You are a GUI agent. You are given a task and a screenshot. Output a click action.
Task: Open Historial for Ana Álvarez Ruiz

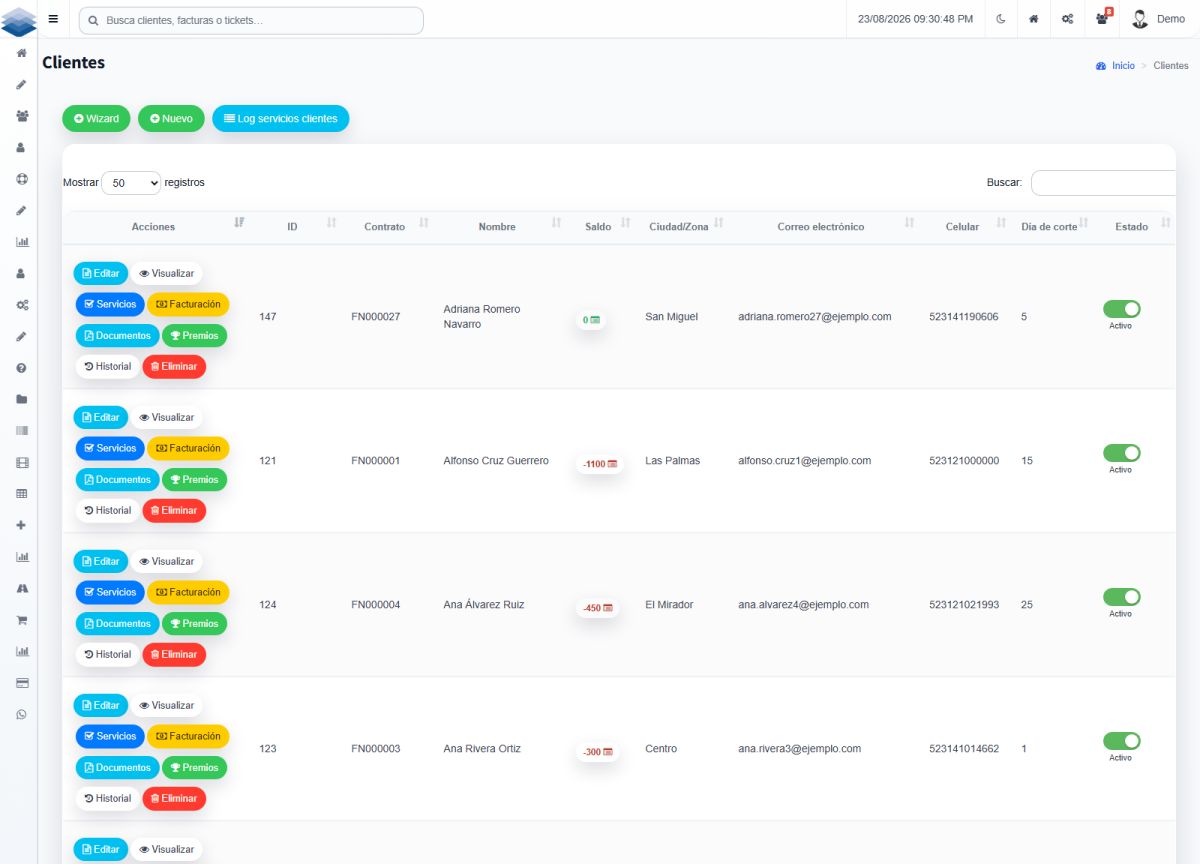point(108,654)
